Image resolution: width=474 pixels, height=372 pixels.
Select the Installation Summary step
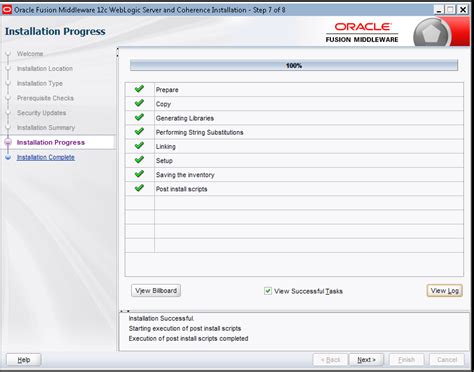tap(46, 128)
